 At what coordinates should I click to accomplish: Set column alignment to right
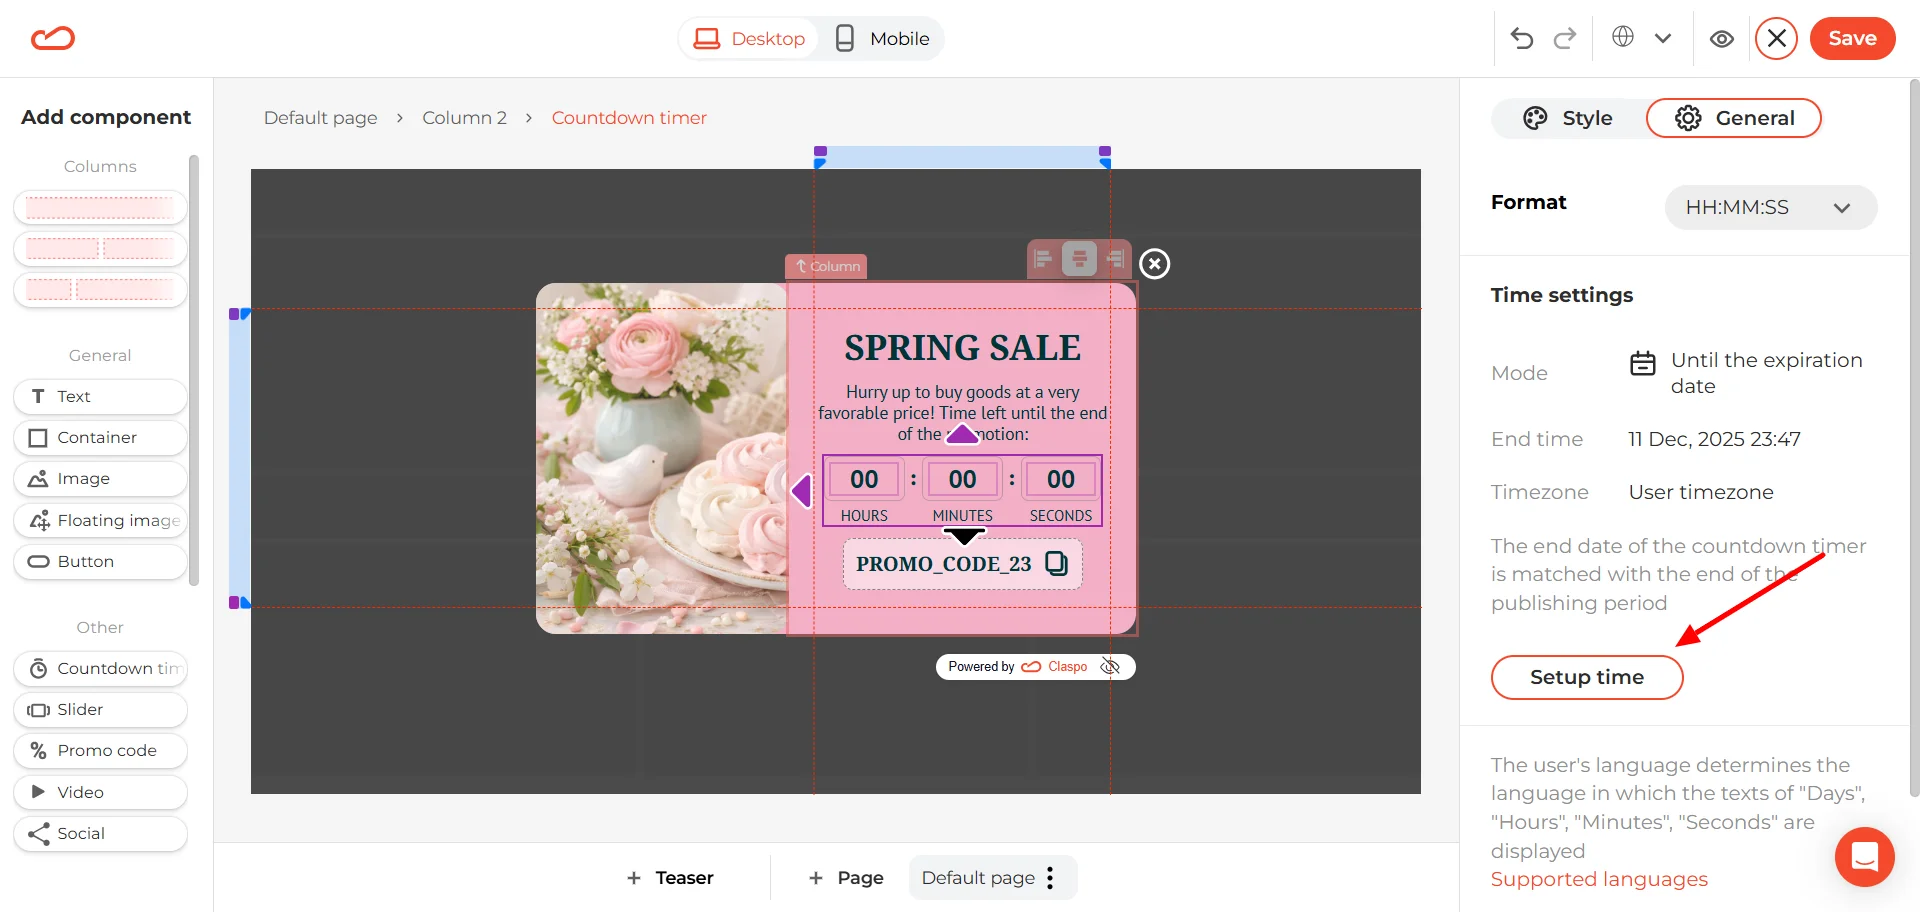pyautogui.click(x=1115, y=259)
